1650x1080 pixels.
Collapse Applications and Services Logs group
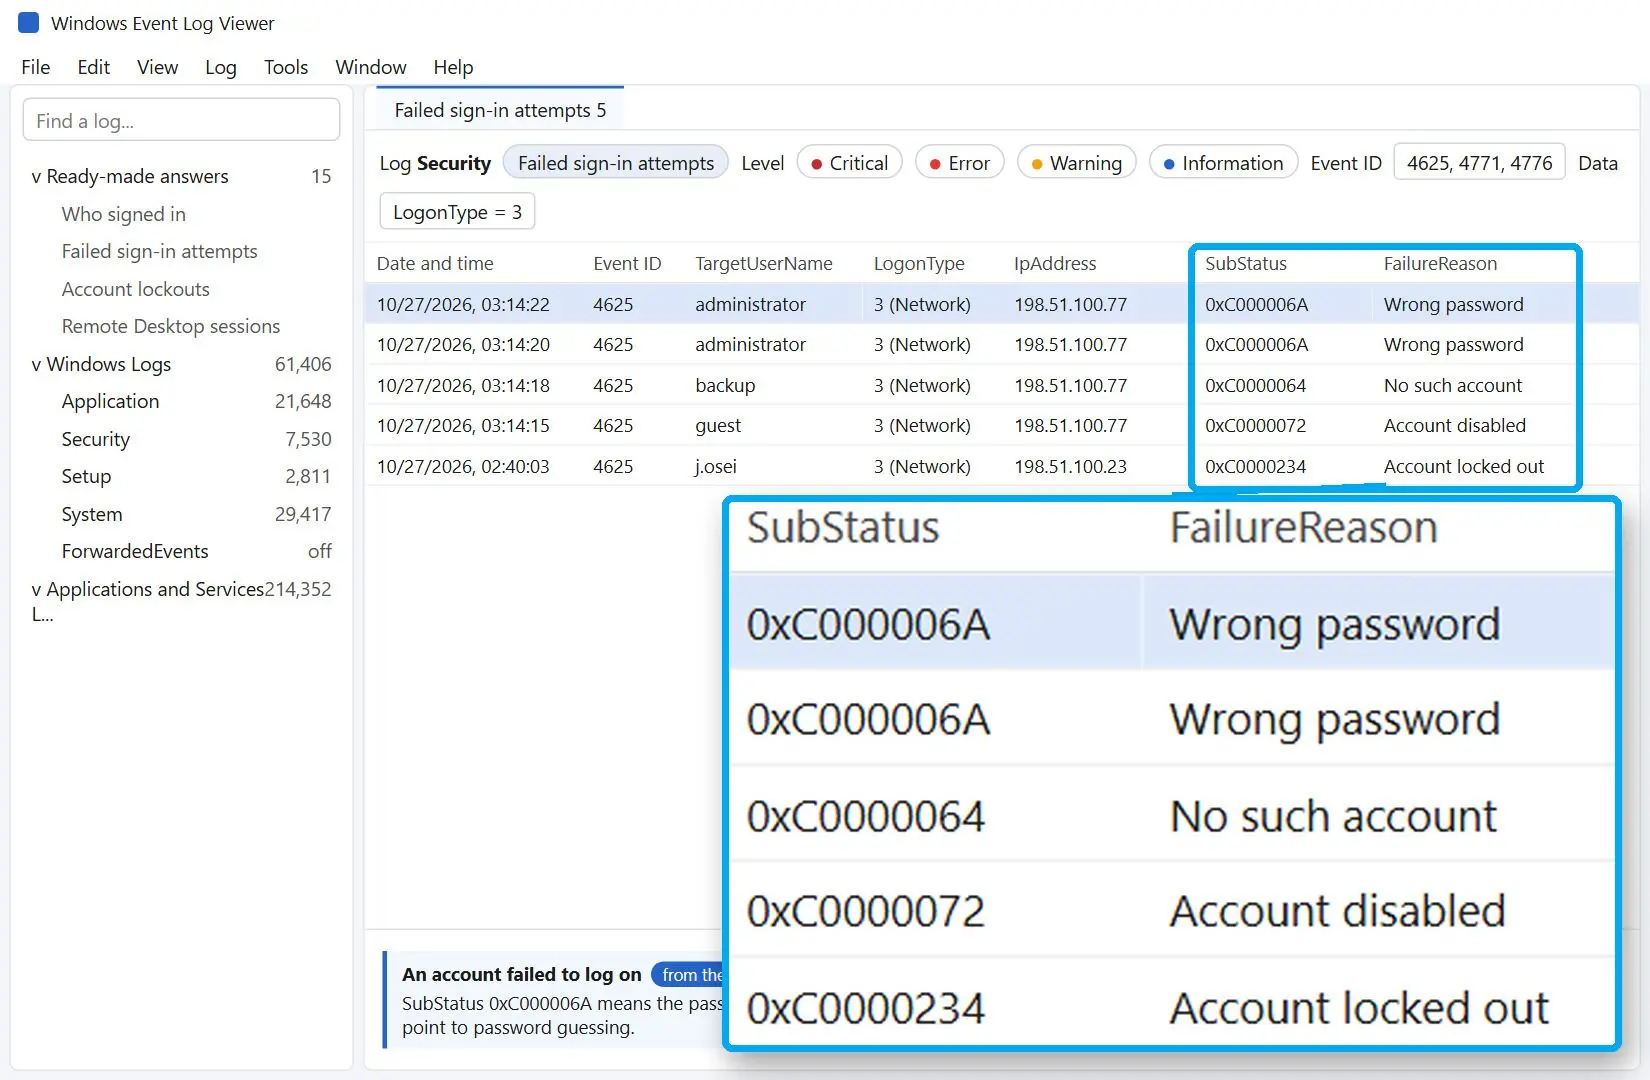click(36, 590)
